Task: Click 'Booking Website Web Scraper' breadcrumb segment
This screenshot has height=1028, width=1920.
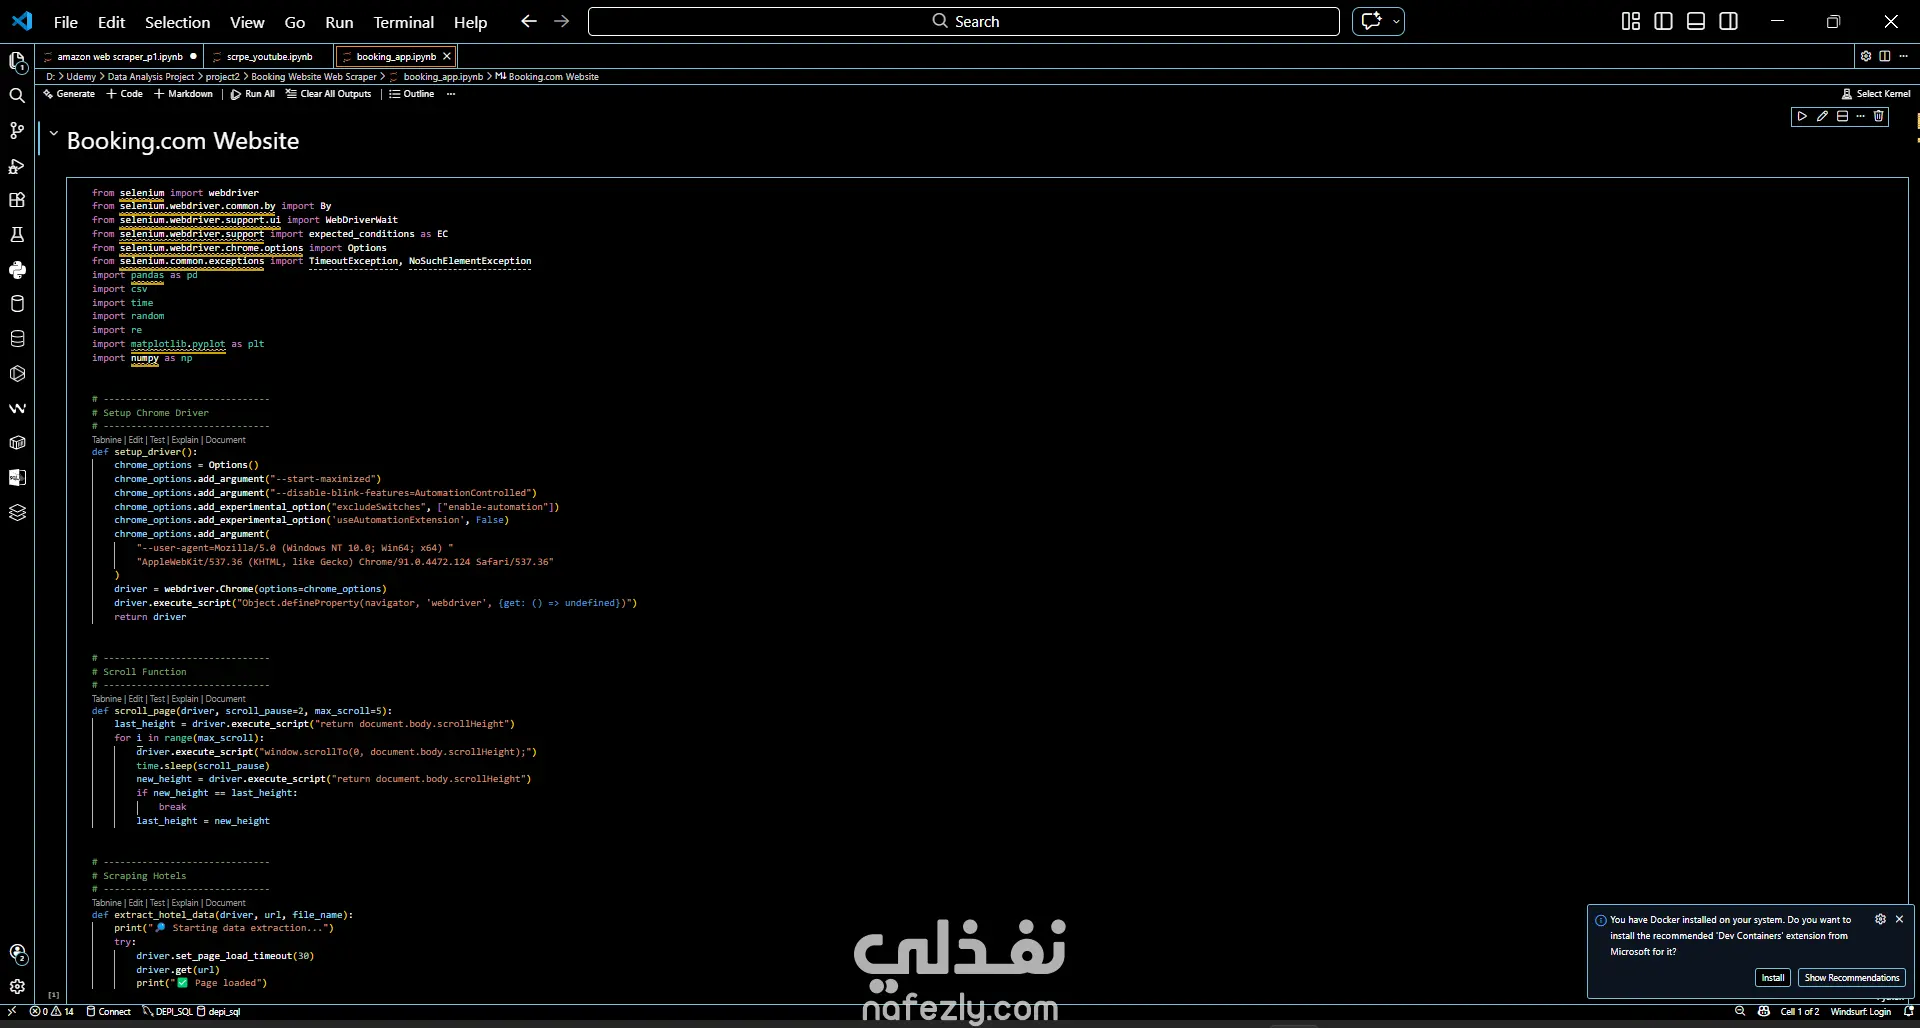Action: (x=314, y=77)
